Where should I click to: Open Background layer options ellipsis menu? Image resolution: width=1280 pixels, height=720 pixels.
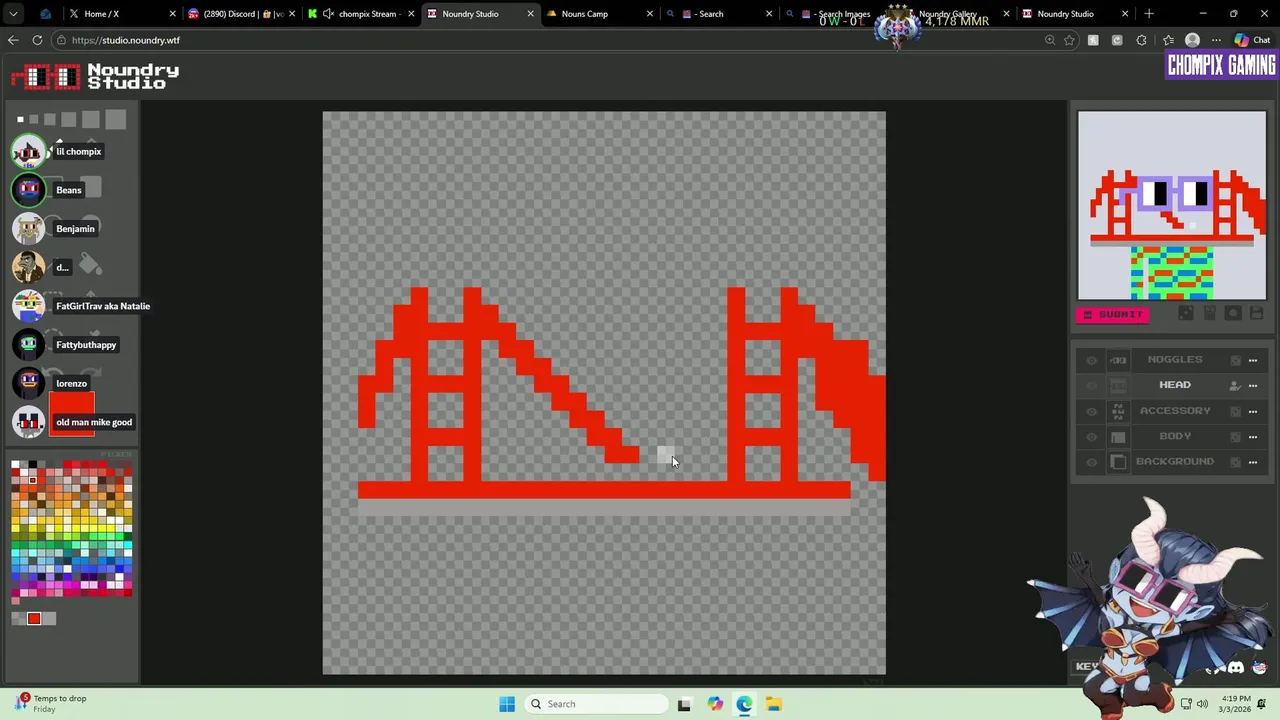pos(1253,462)
